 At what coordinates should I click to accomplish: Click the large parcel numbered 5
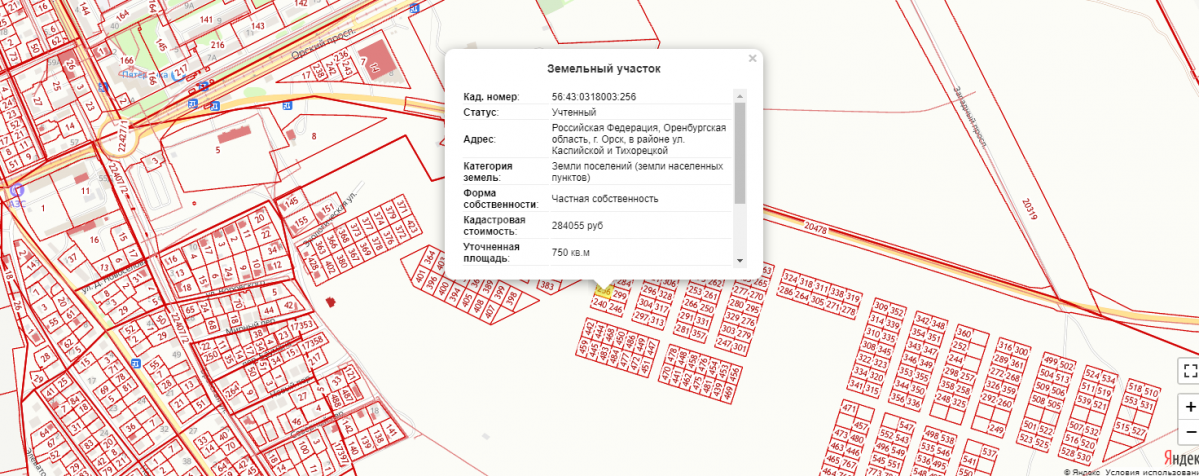point(217,150)
